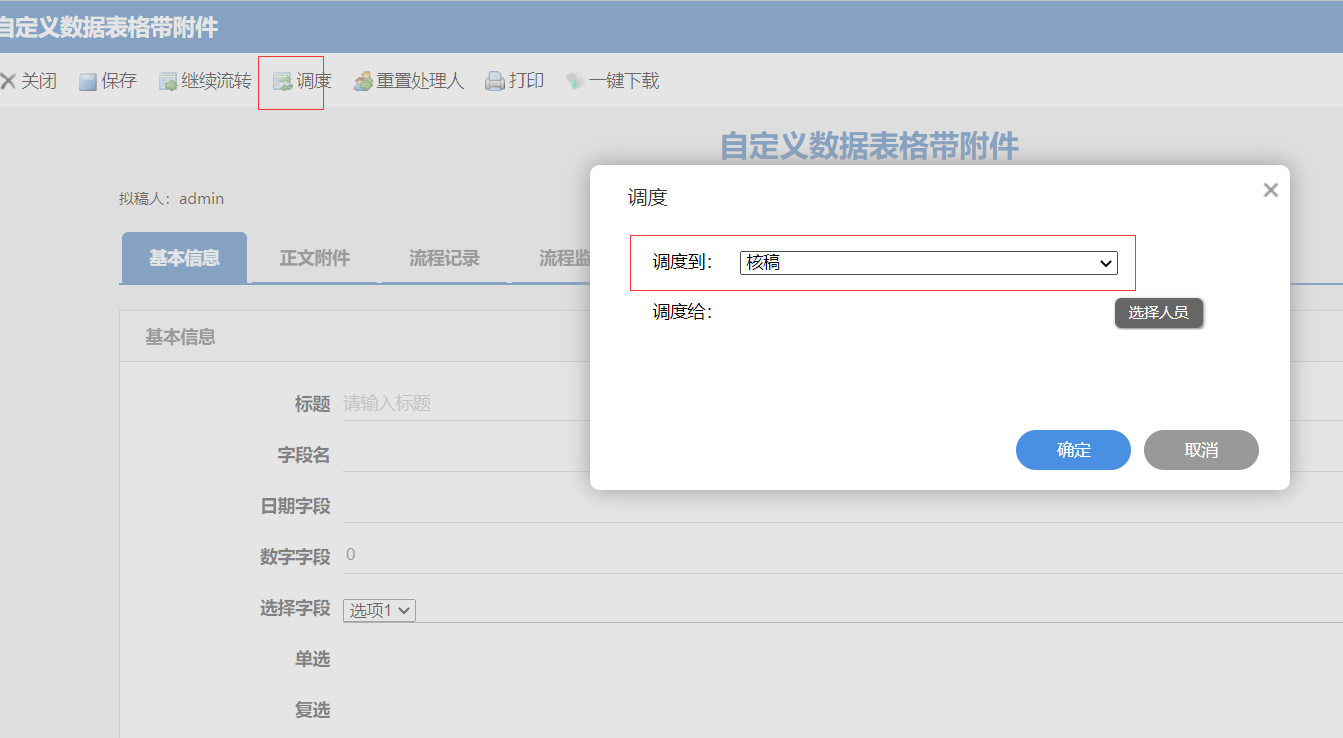
Task: Click the one-click download (一键下载) icon
Action: 575,82
